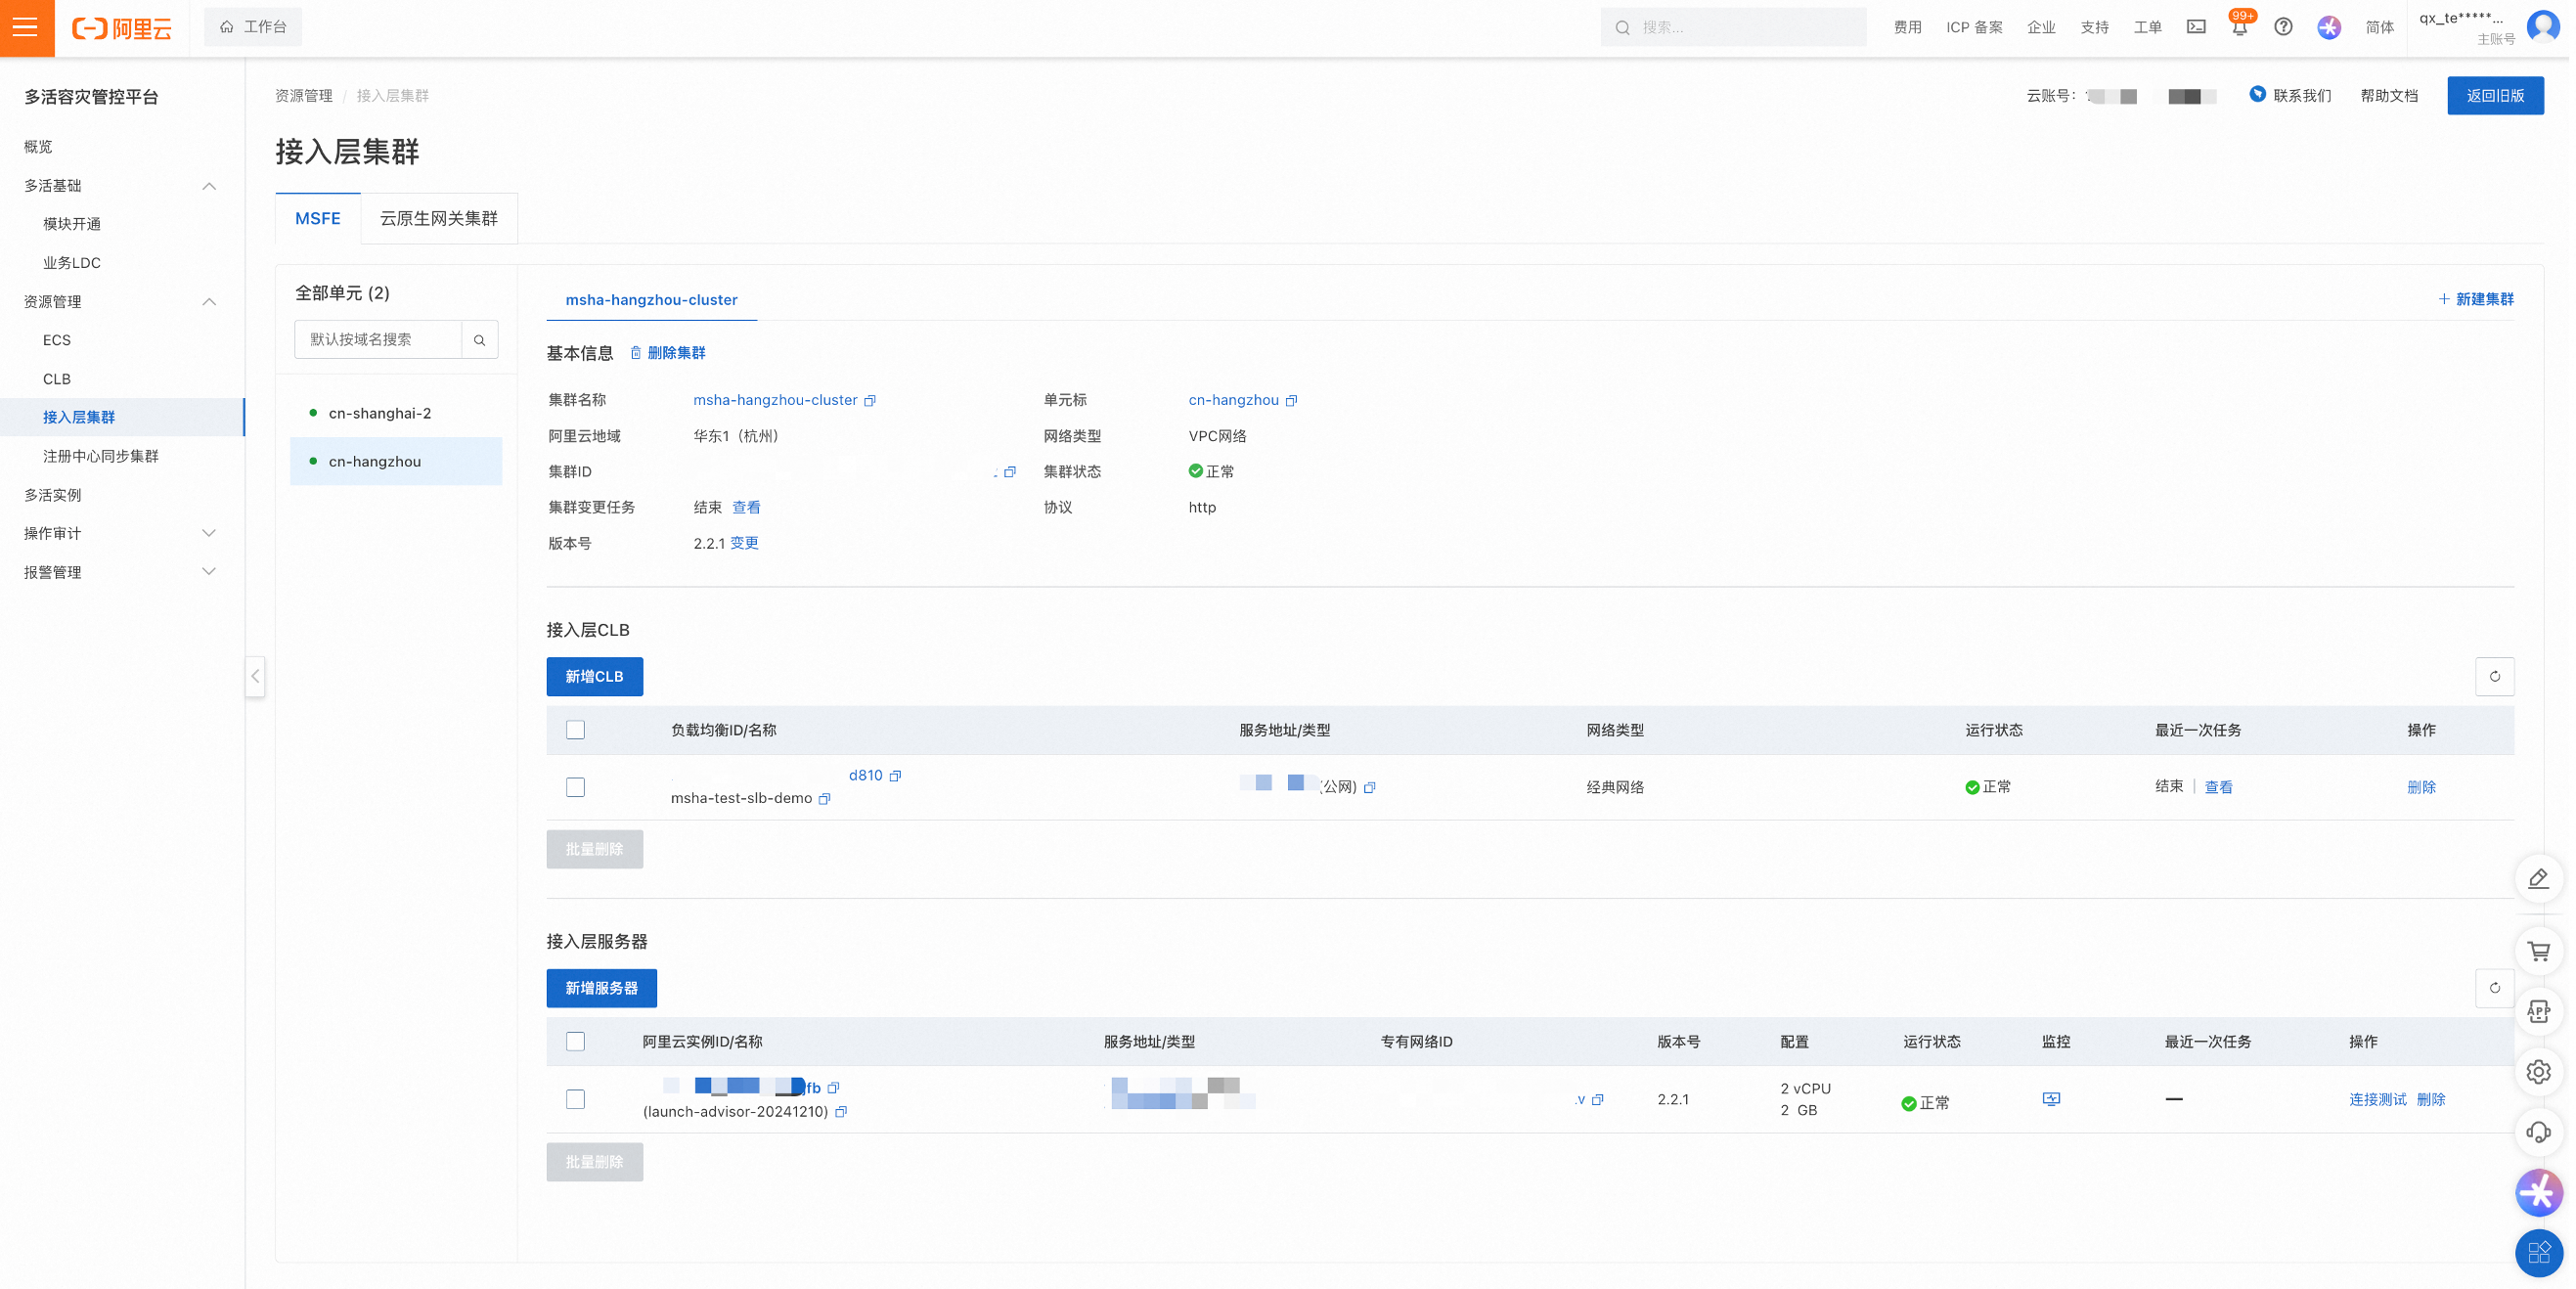Click the Alibaba Cloud logo

click(x=122, y=28)
